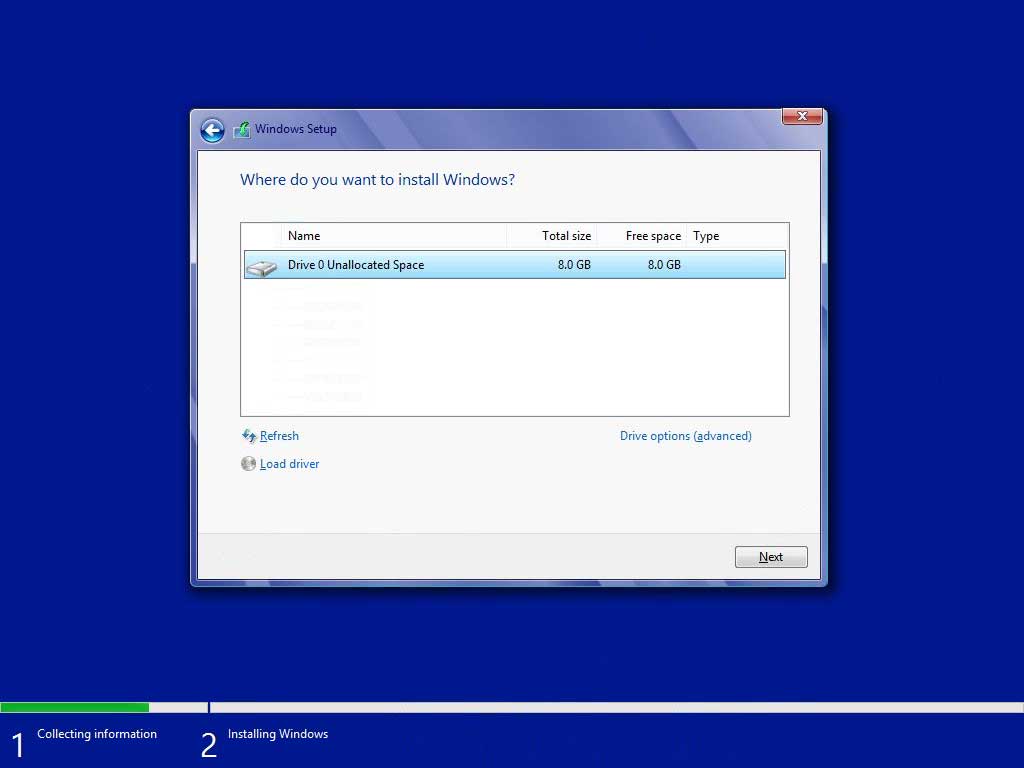Viewport: 1024px width, 768px height.
Task: Click the Next button
Action: (771, 557)
